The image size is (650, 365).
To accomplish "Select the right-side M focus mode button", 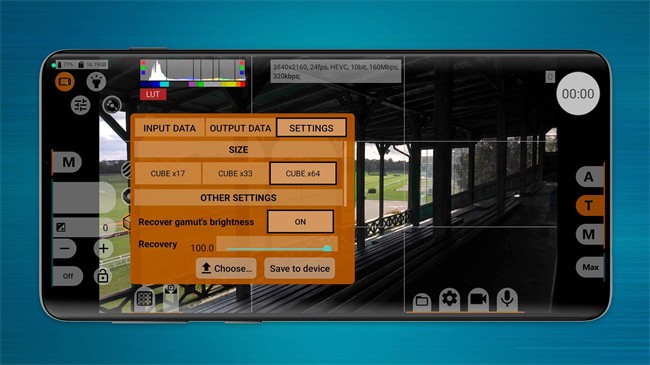I will [x=589, y=234].
